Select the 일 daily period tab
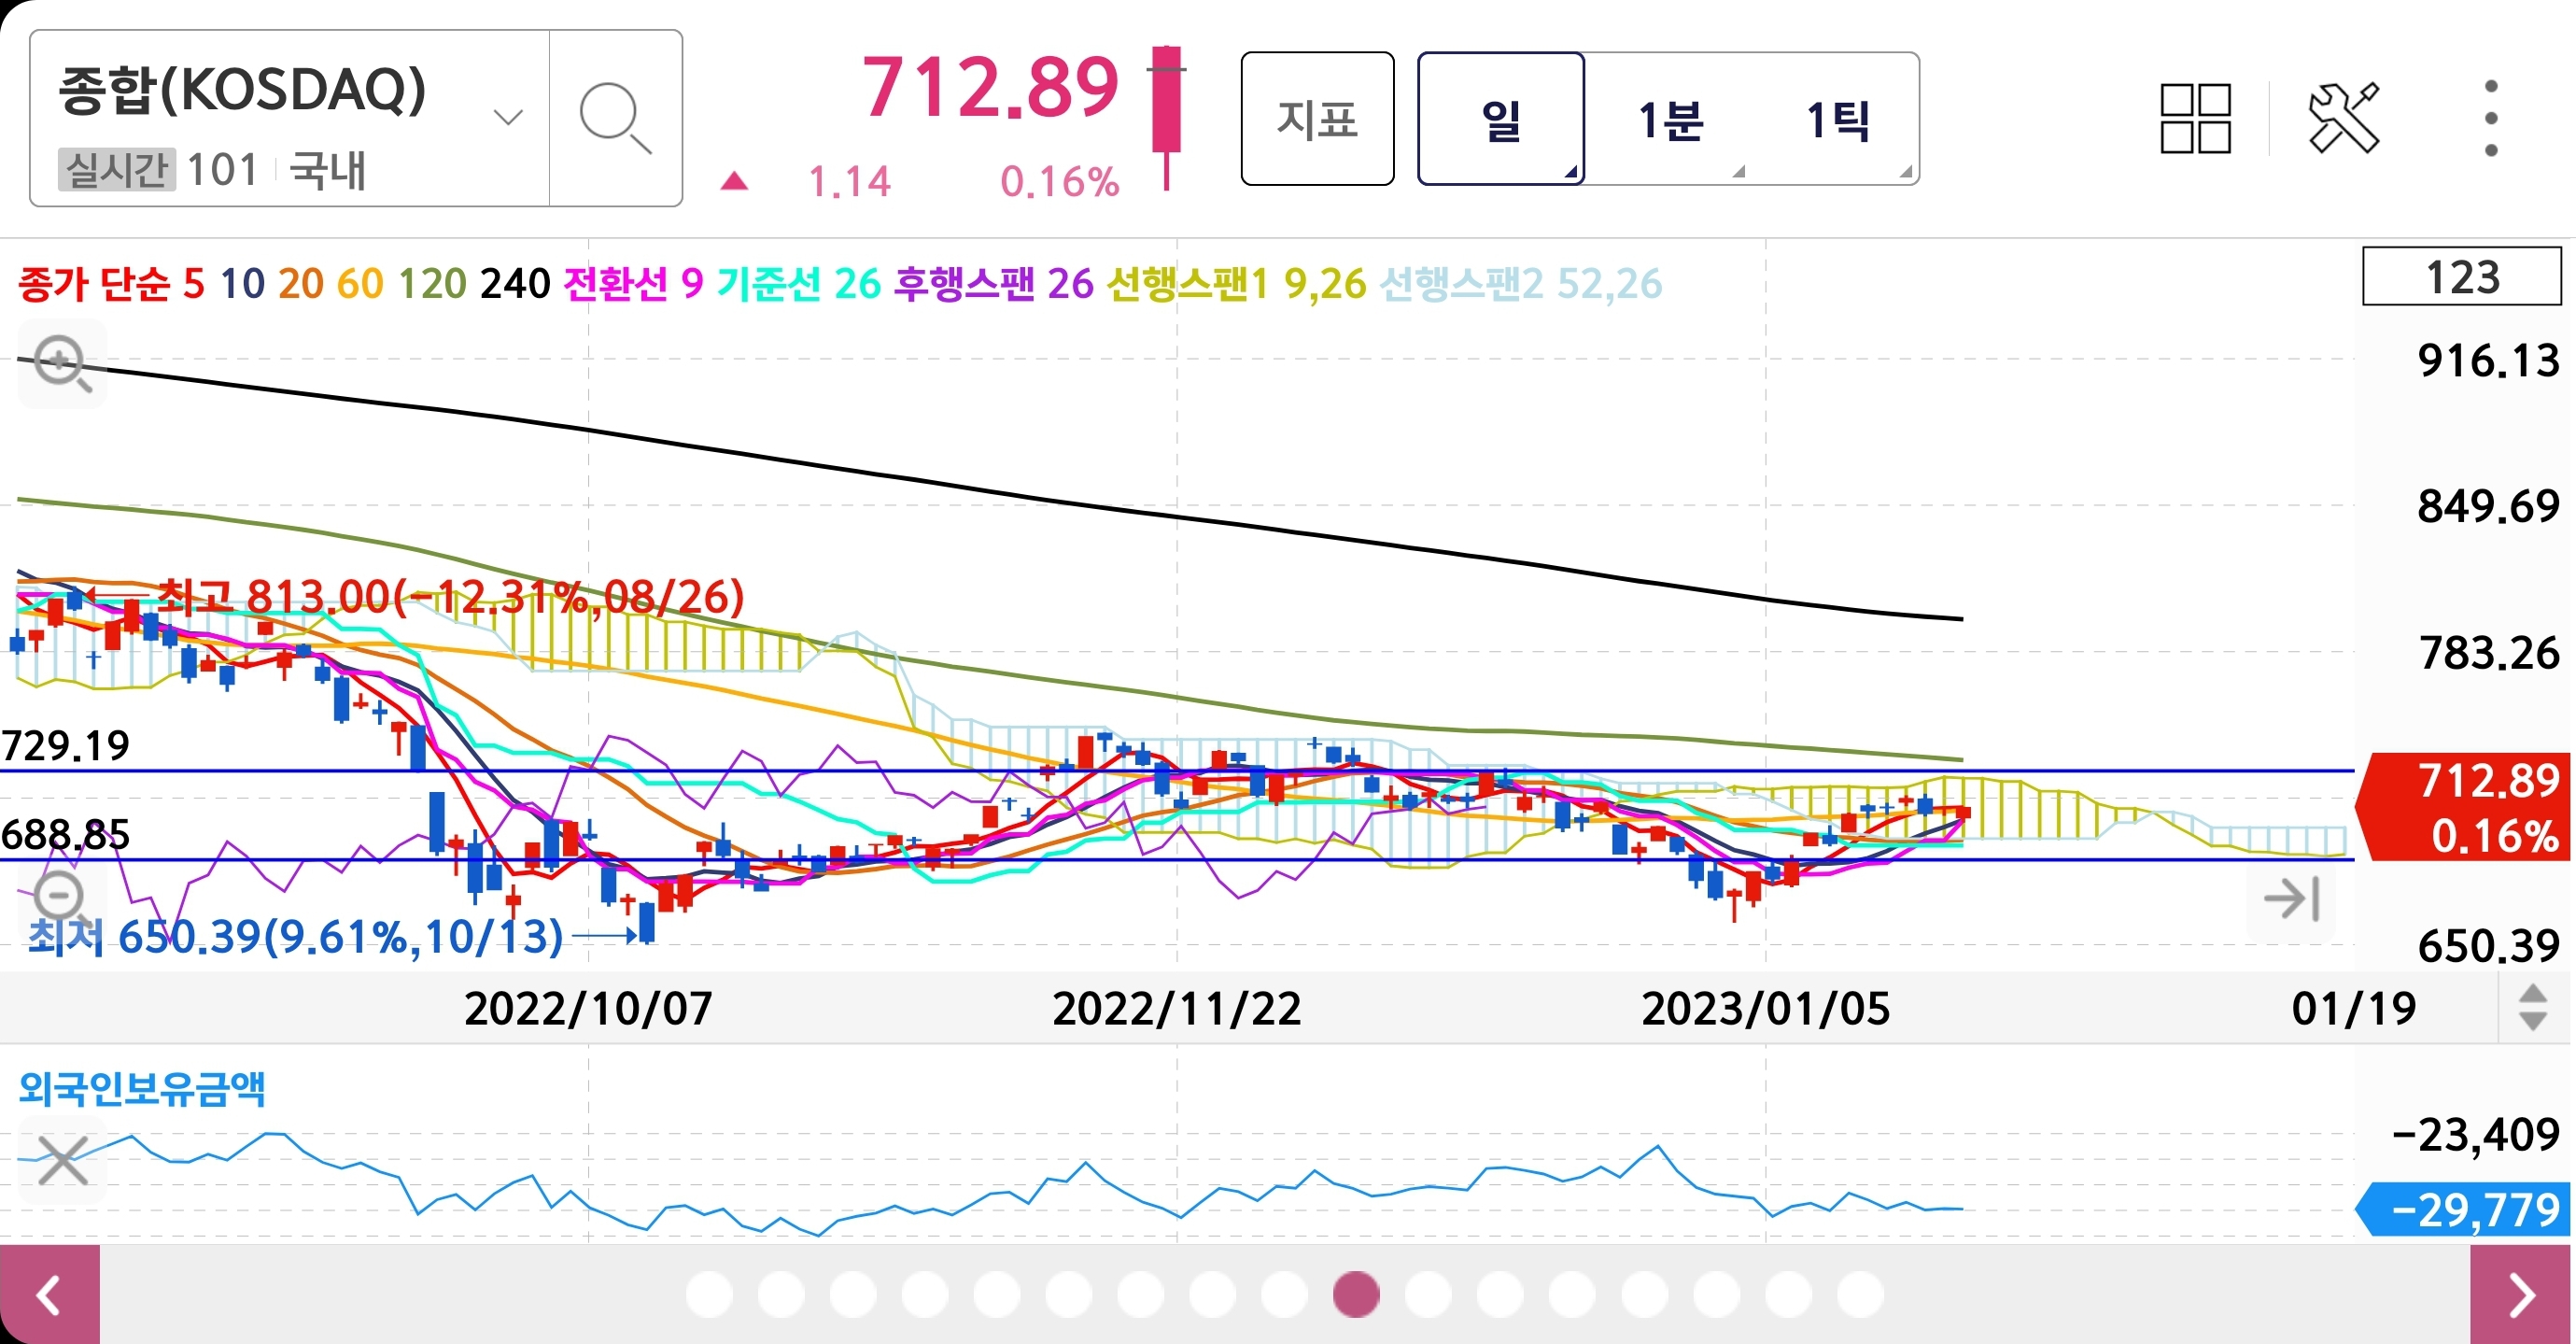This screenshot has height=1344, width=2576. [x=1500, y=119]
